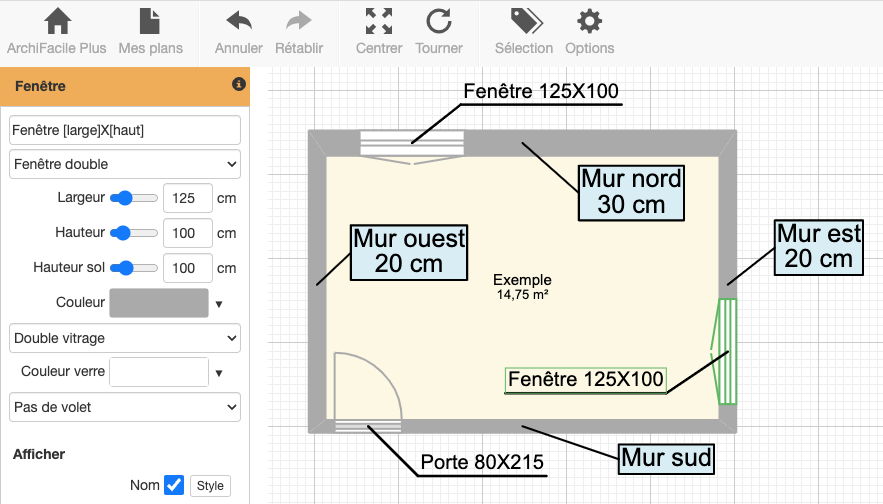The height and width of the screenshot is (504, 883).
Task: Click the Rétablir redo arrow
Action: click(x=299, y=22)
